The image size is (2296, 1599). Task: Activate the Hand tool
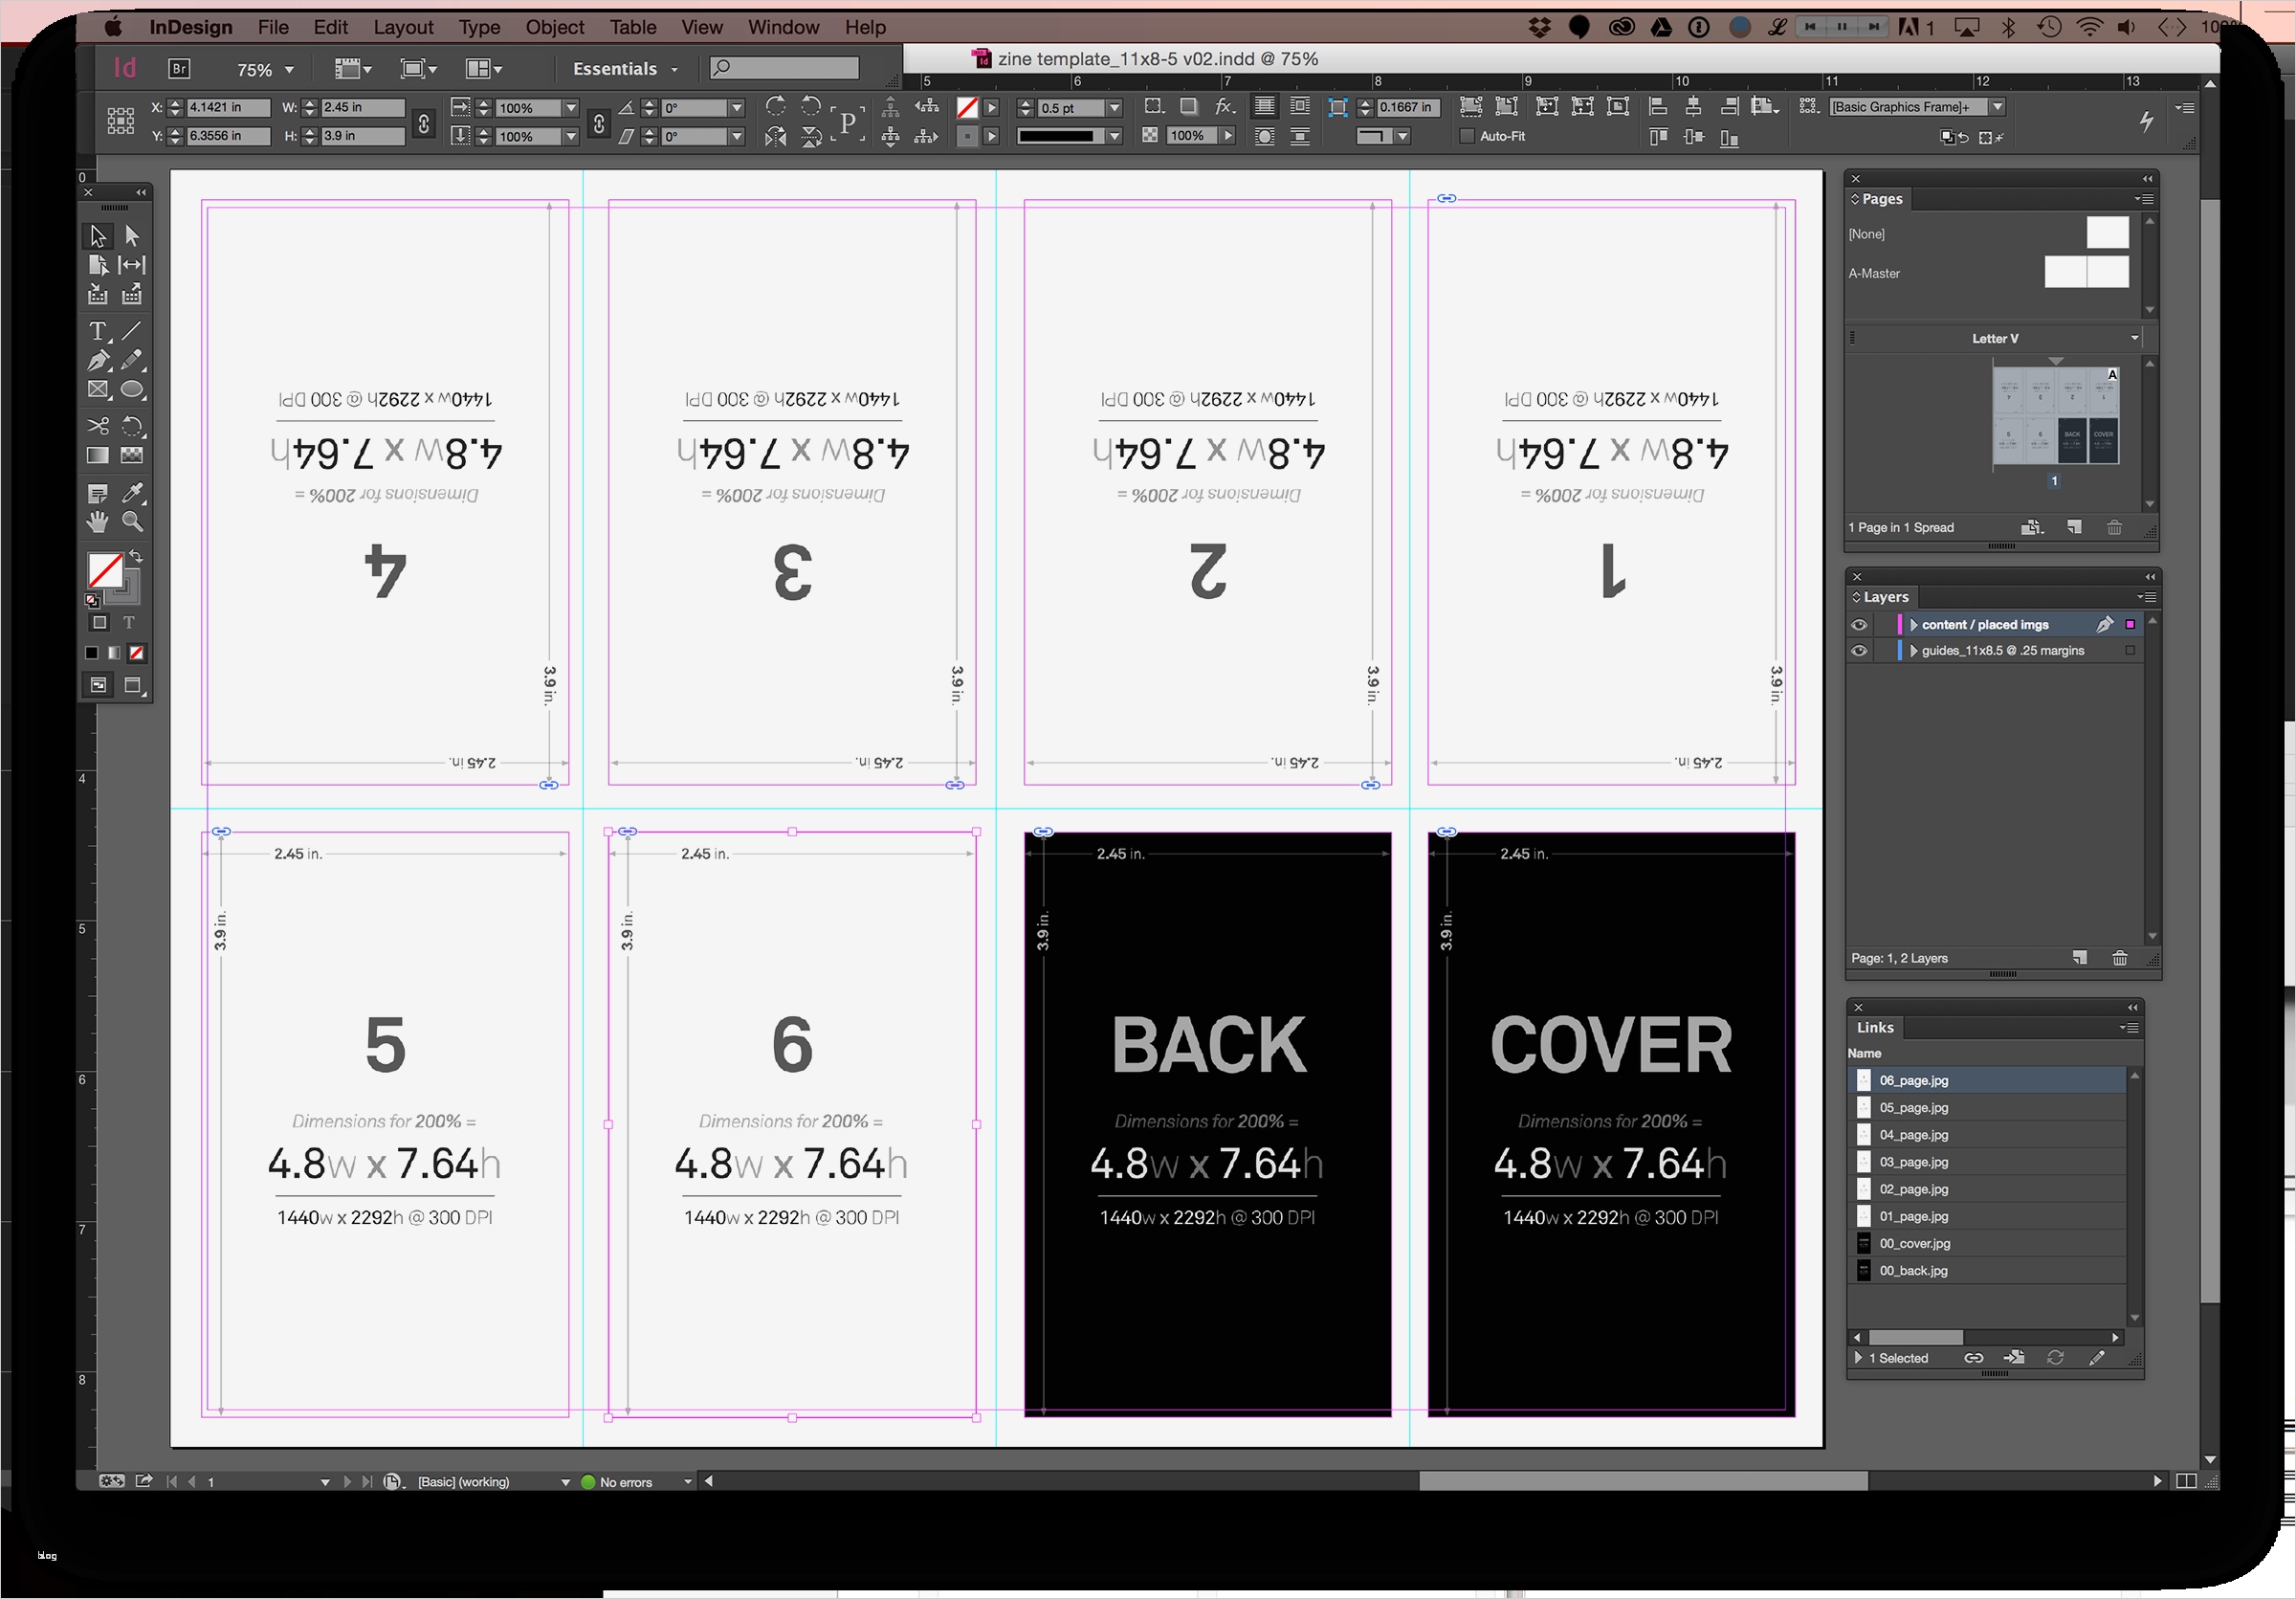coord(97,520)
